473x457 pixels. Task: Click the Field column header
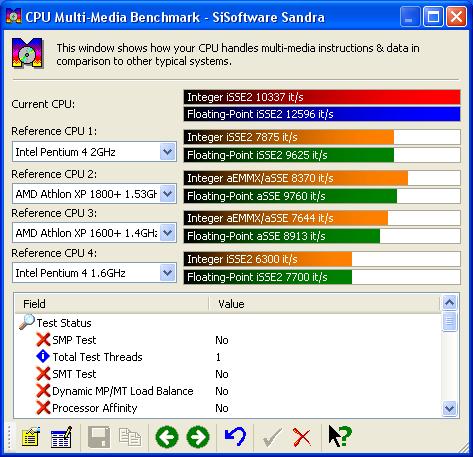tap(112, 304)
